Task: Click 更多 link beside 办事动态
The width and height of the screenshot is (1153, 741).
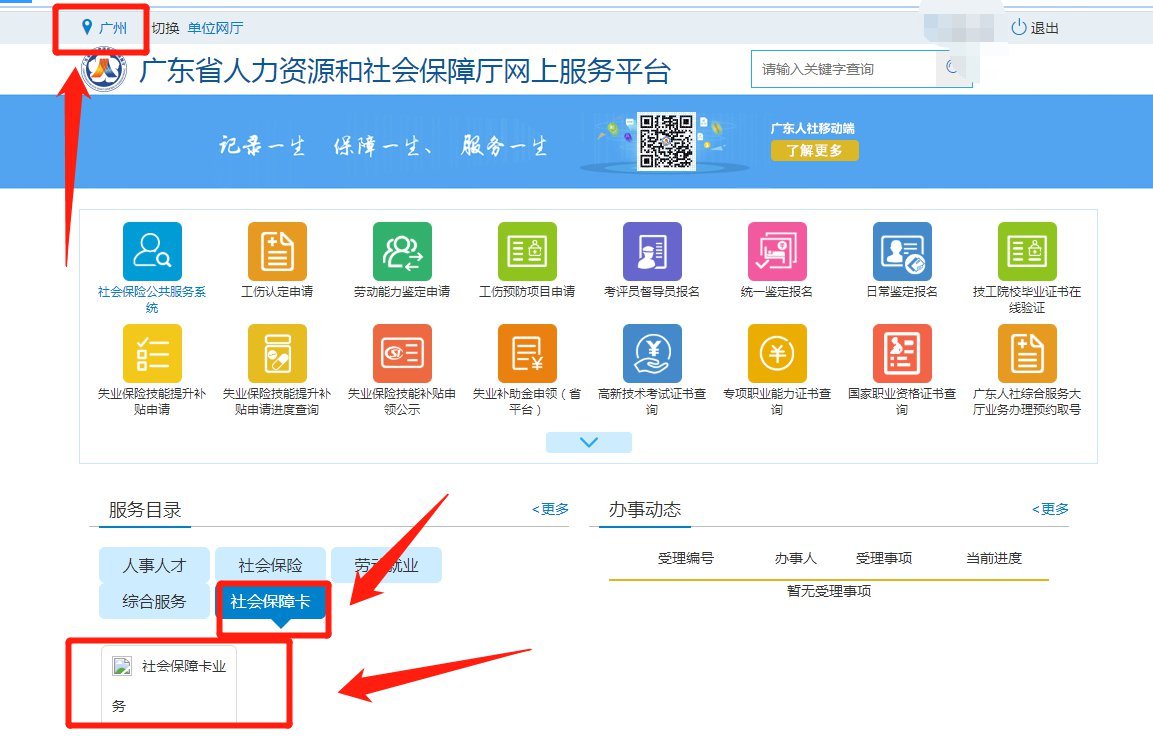Action: (1050, 509)
